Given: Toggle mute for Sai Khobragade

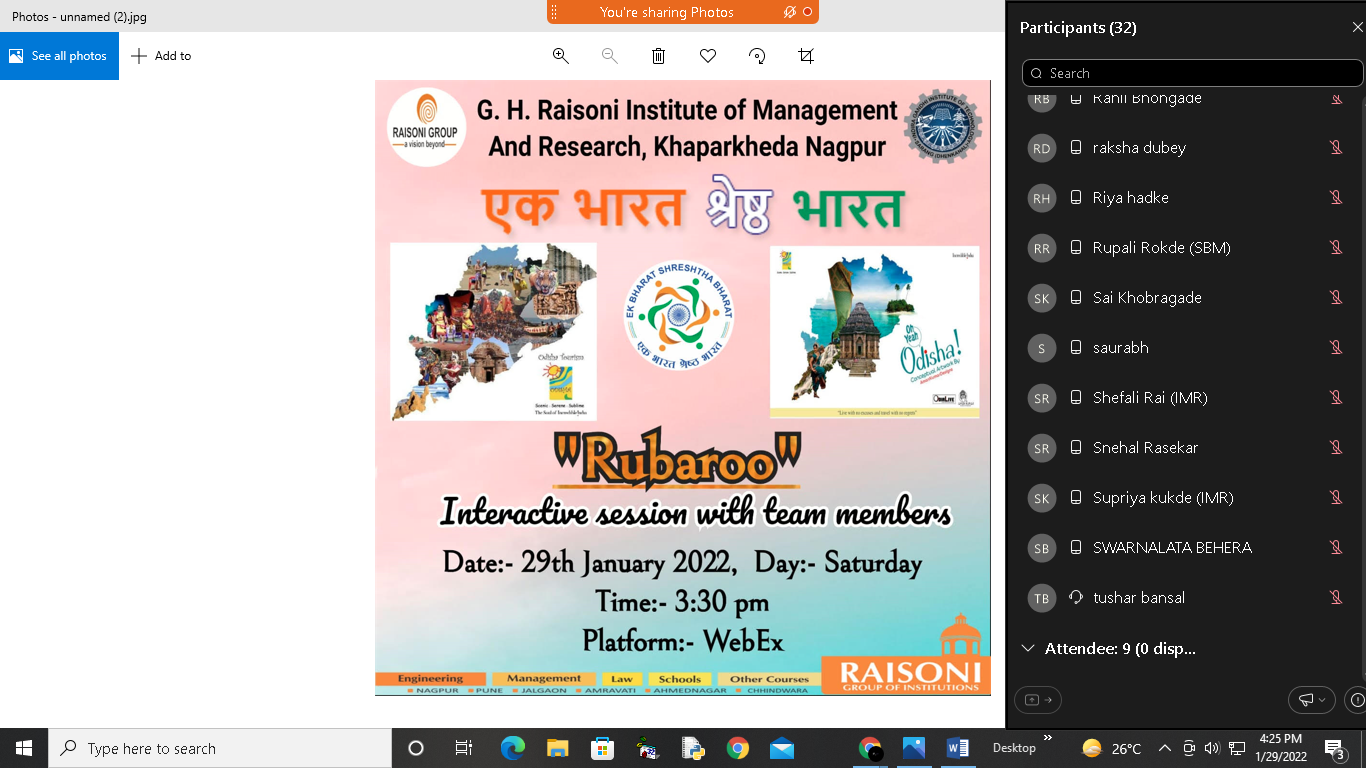Looking at the screenshot, I should coord(1335,298).
